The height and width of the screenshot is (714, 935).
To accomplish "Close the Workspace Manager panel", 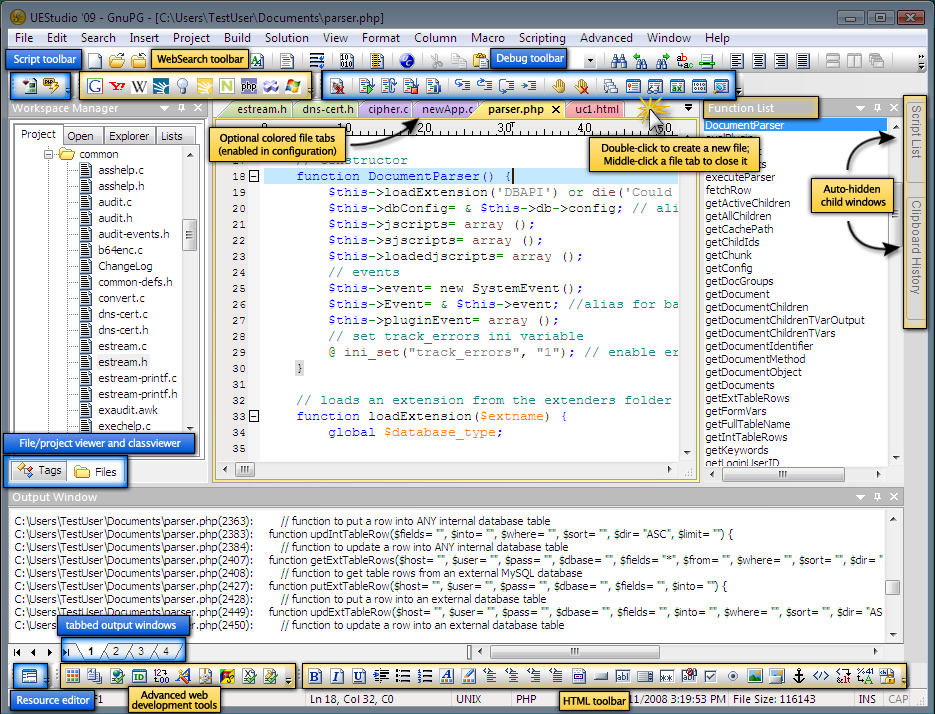I will pos(198,108).
